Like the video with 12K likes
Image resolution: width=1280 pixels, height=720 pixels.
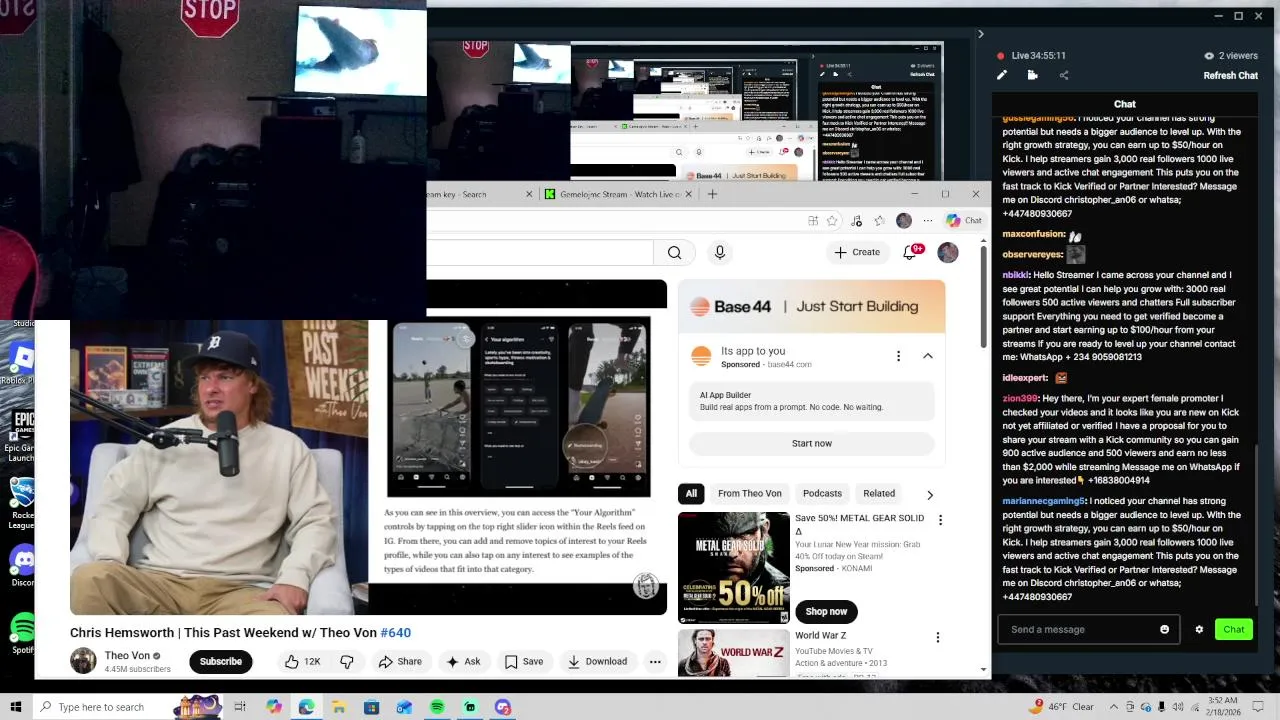(302, 661)
